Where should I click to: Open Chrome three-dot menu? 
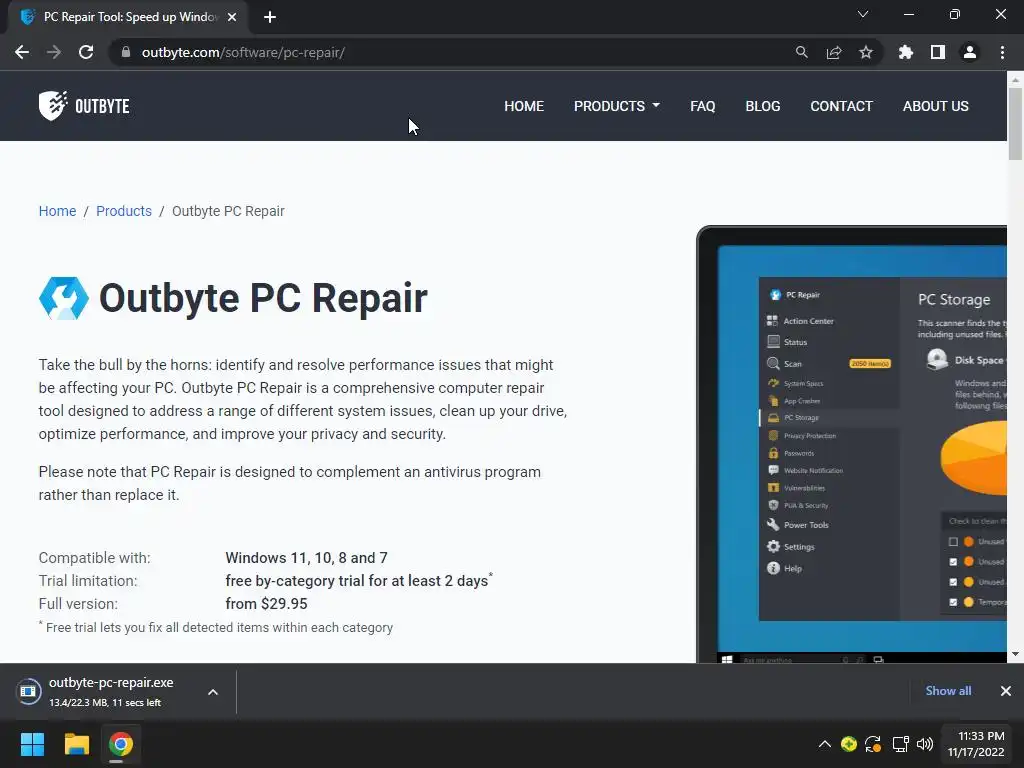pos(1002,52)
